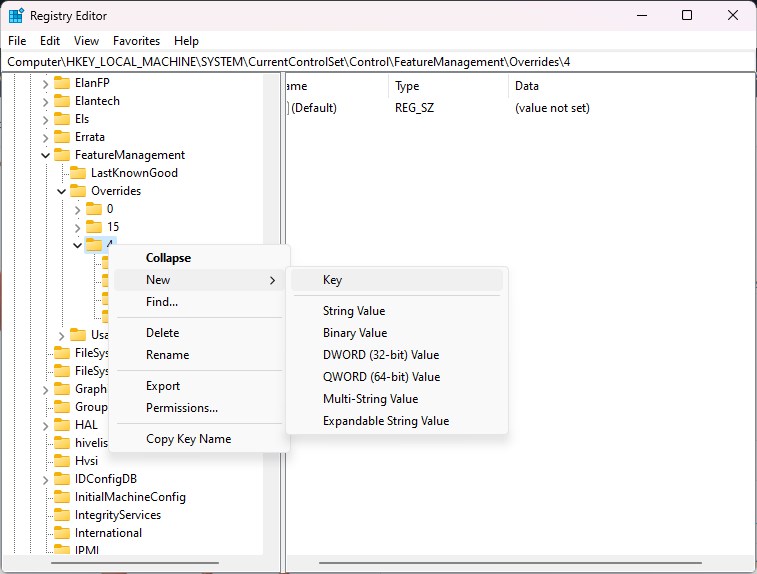
Task: Expand the Errata key
Action: pyautogui.click(x=45, y=138)
